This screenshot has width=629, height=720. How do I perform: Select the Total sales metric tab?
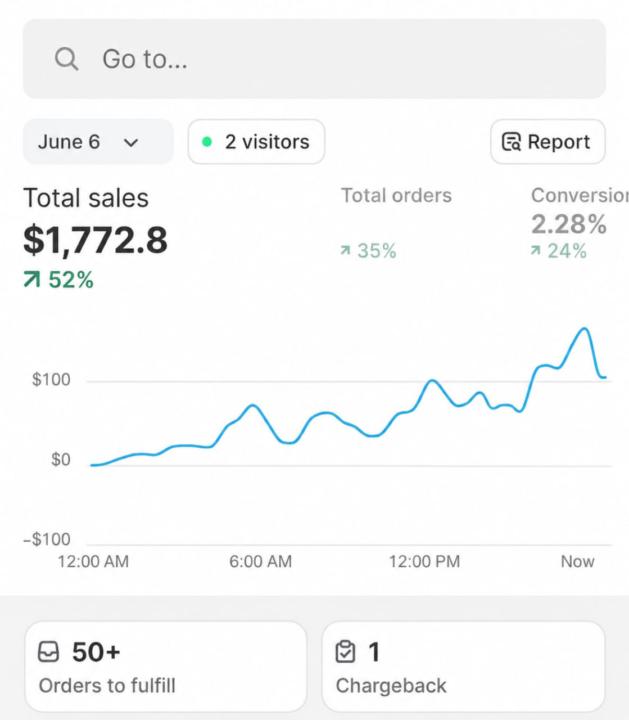(86, 198)
